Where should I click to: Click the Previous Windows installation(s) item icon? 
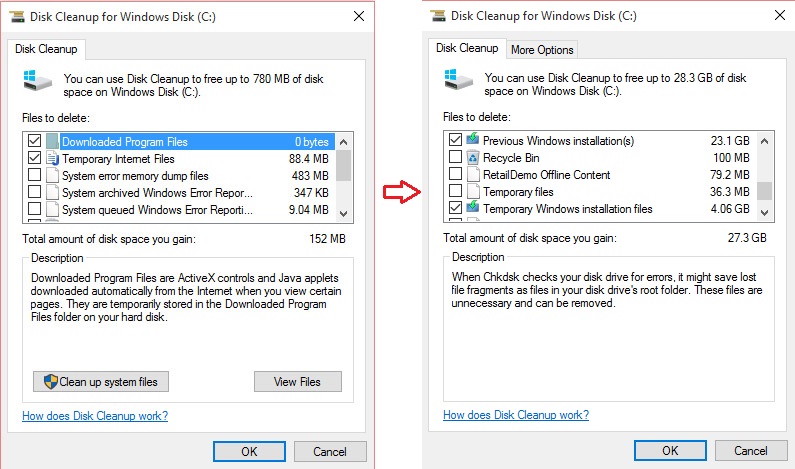point(473,141)
